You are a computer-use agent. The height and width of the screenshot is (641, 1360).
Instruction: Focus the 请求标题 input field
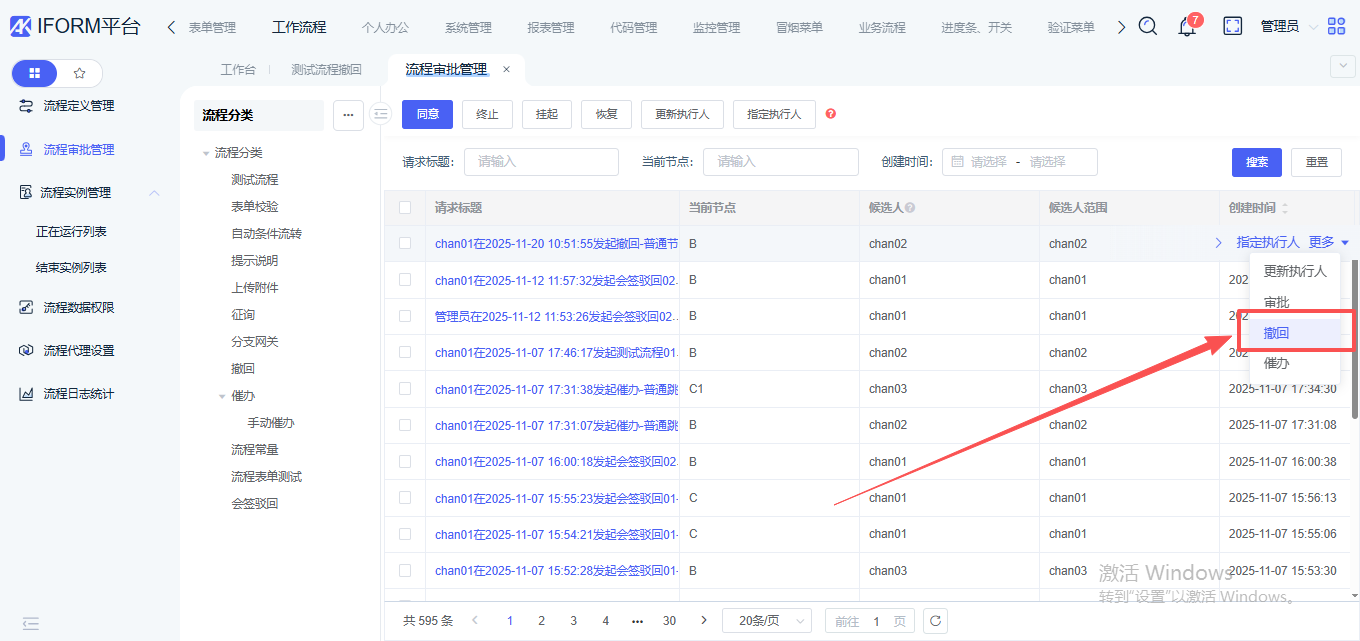[547, 162]
